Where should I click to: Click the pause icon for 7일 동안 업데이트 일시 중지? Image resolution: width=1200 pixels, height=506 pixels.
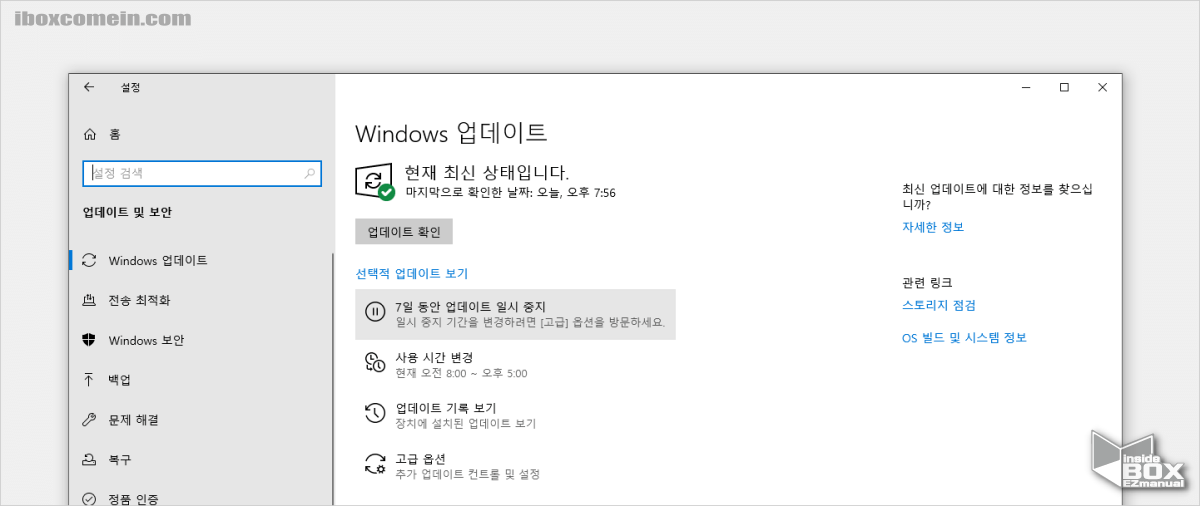pyautogui.click(x=374, y=313)
